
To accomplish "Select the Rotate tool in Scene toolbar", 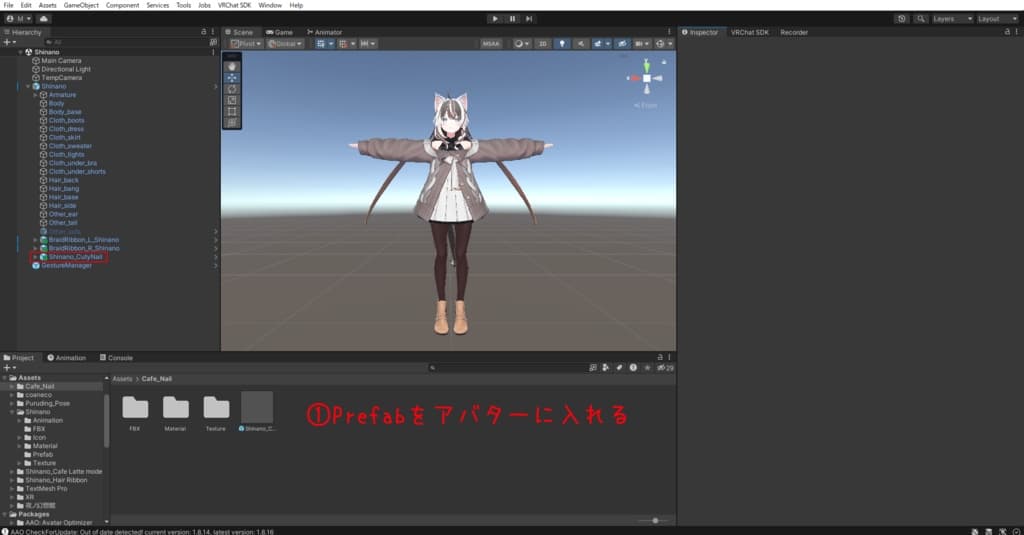I will click(232, 89).
